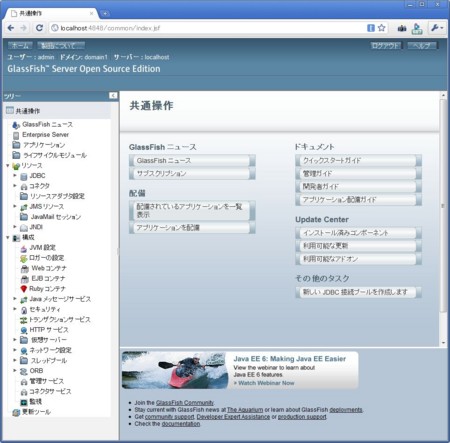Click the ログアウト button
This screenshot has width=450, height=443.
pos(386,46)
